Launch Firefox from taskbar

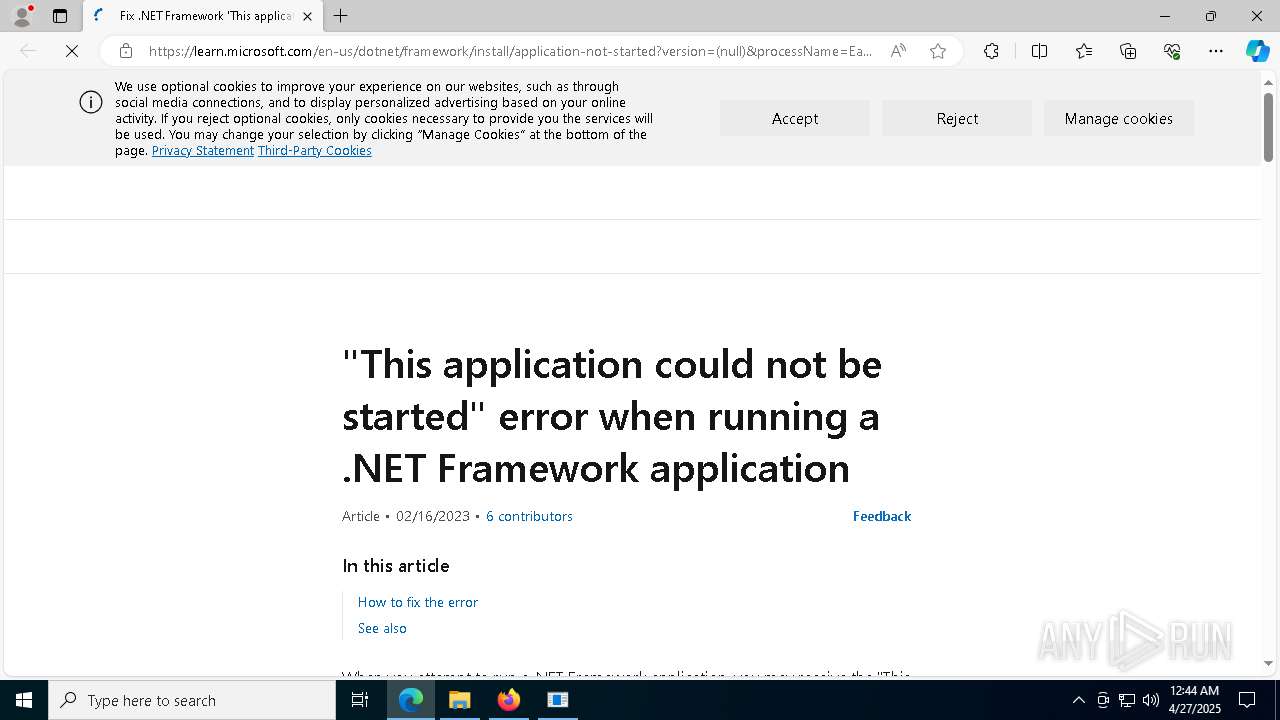click(x=509, y=700)
